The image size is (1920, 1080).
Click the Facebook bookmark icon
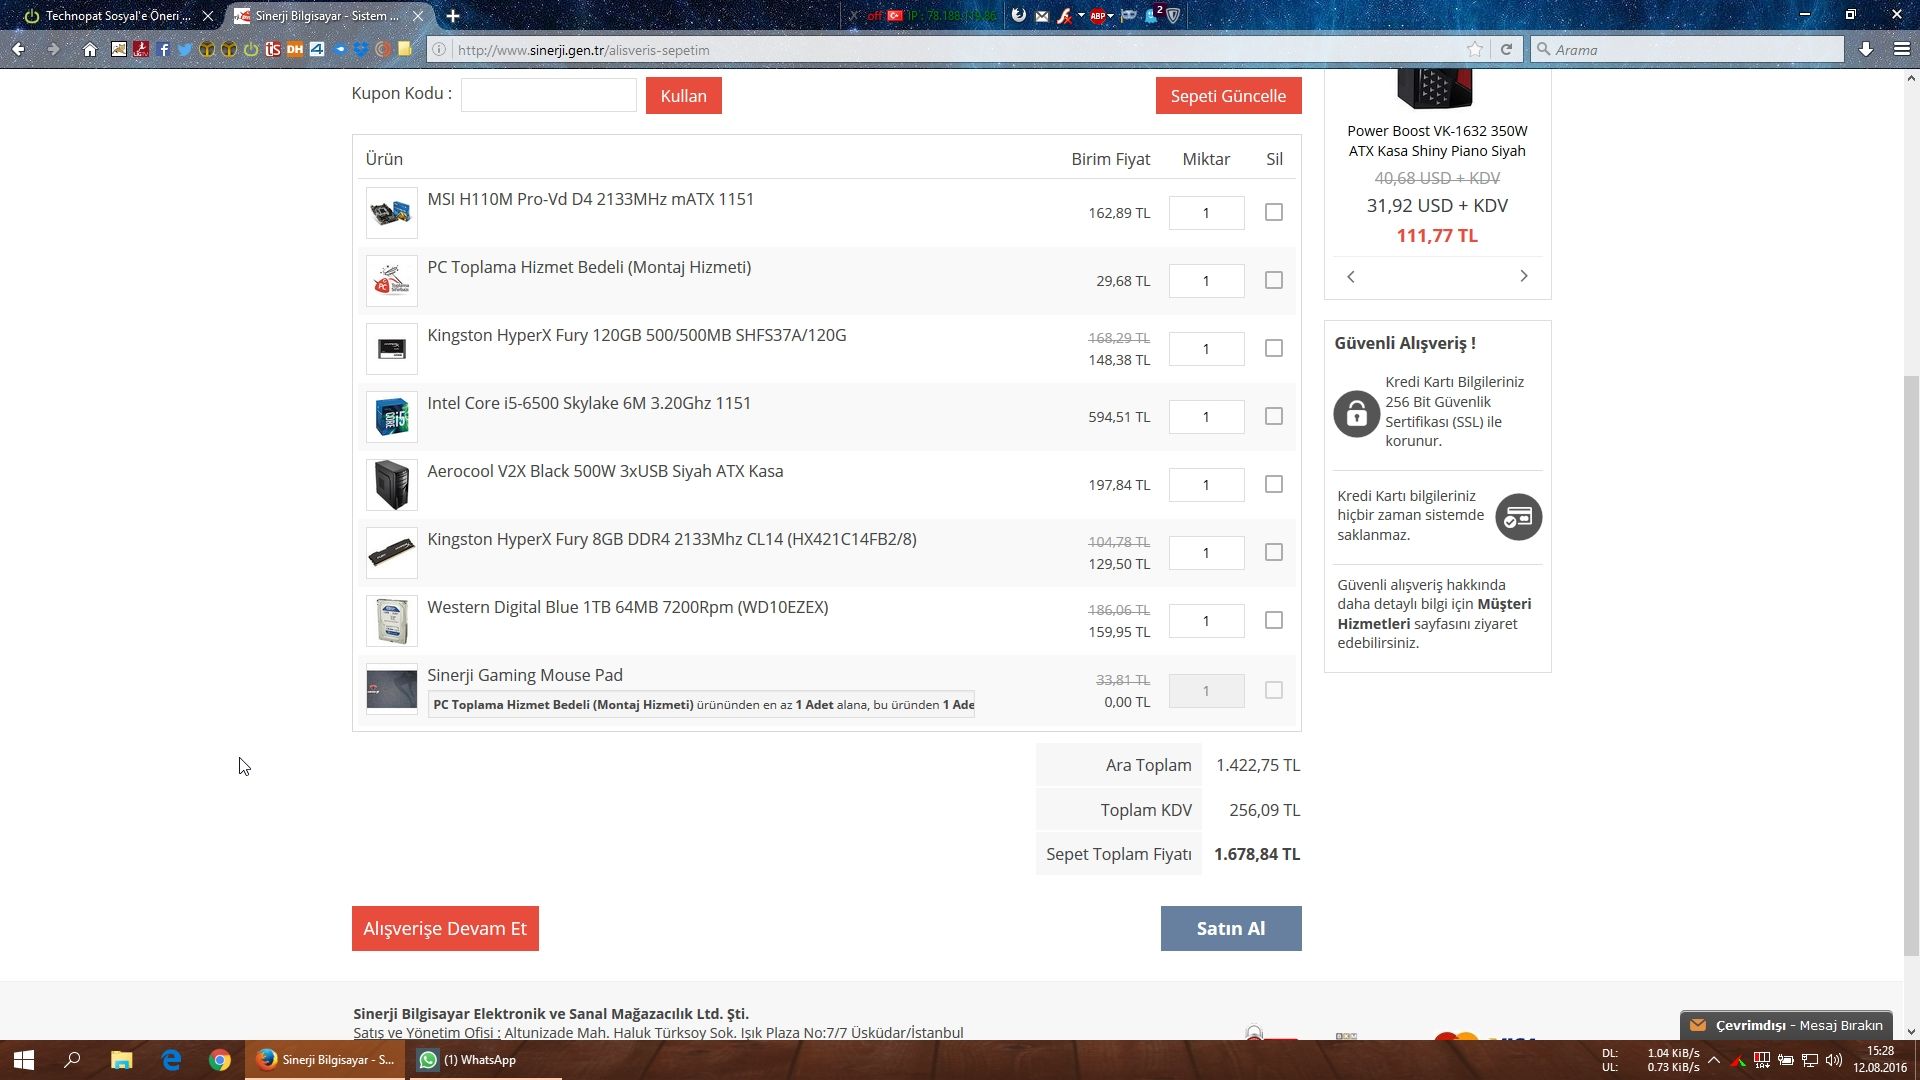(x=163, y=49)
